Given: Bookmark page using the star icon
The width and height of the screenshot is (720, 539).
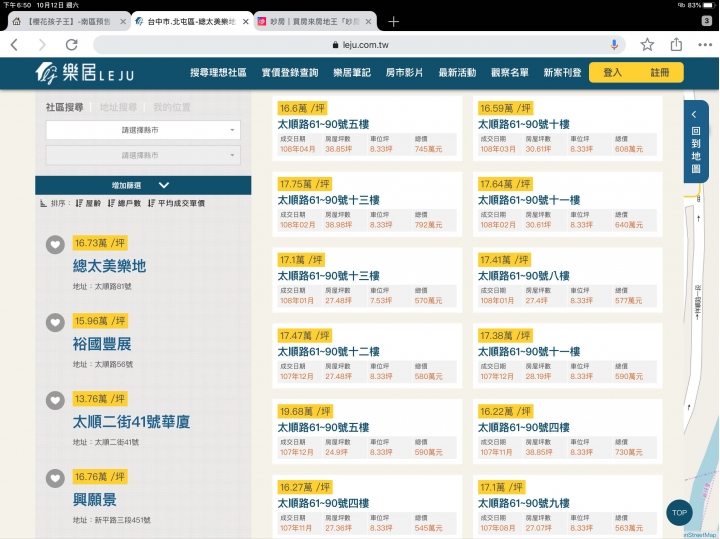Looking at the screenshot, I should 647,45.
